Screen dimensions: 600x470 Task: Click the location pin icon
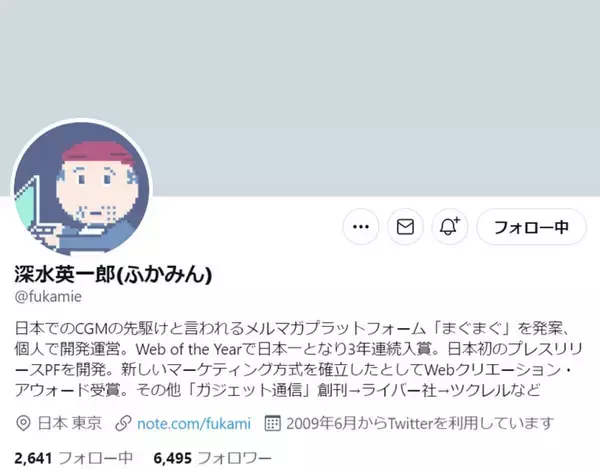[23, 423]
